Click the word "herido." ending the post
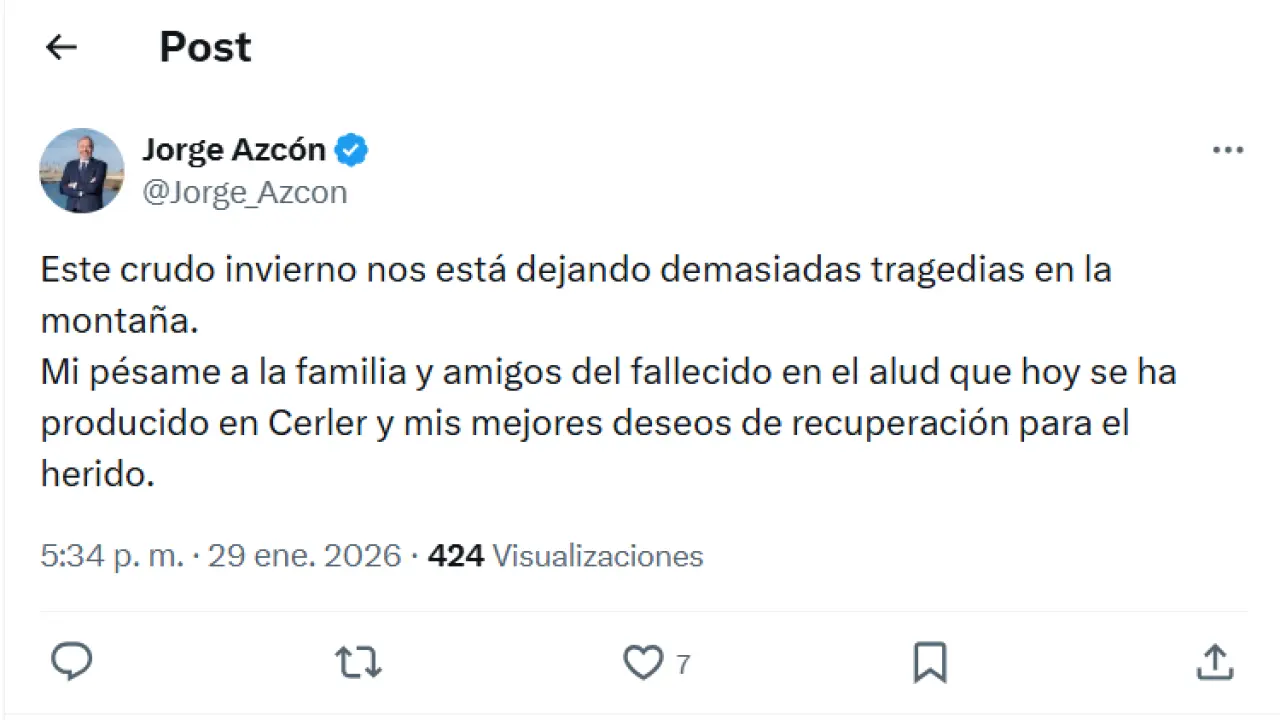The width and height of the screenshot is (1280, 720). click(x=98, y=475)
